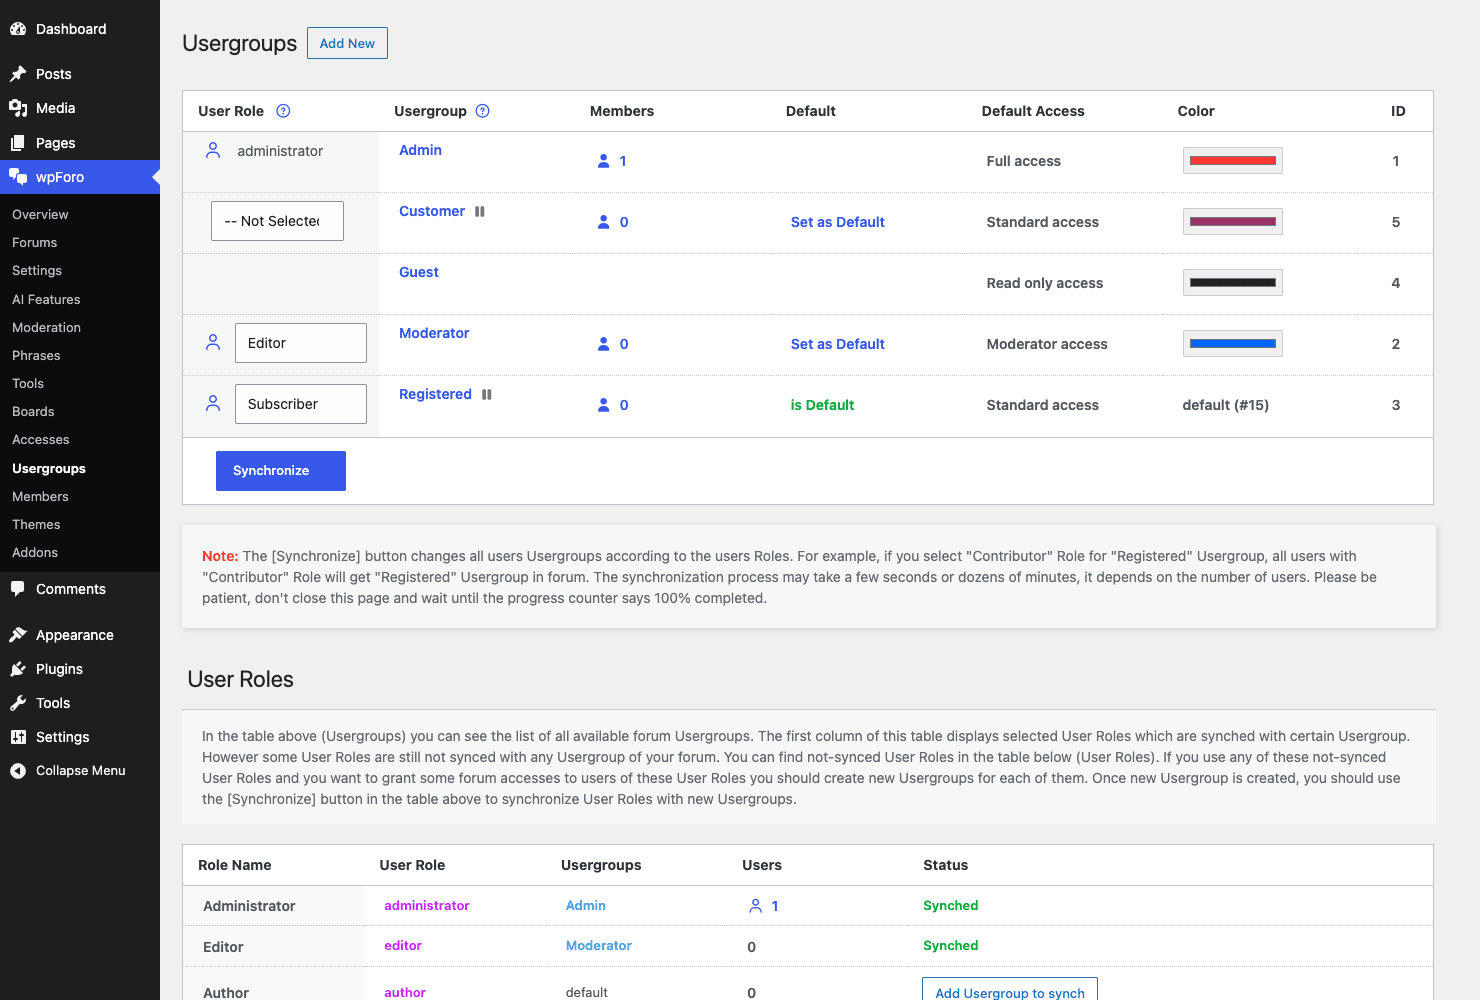Open the Addons submenu item
Screen dimensions: 1480x1000
[x=35, y=552]
